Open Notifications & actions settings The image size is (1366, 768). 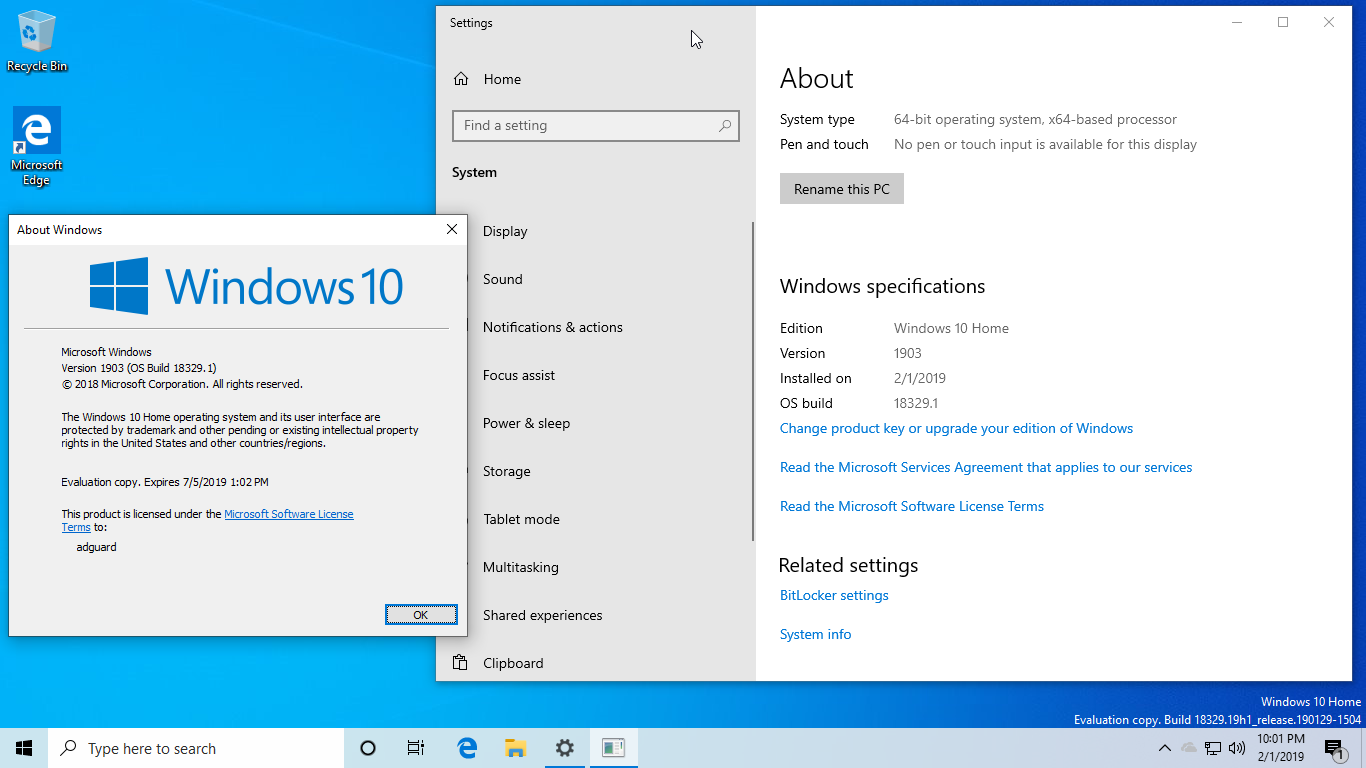click(x=553, y=327)
